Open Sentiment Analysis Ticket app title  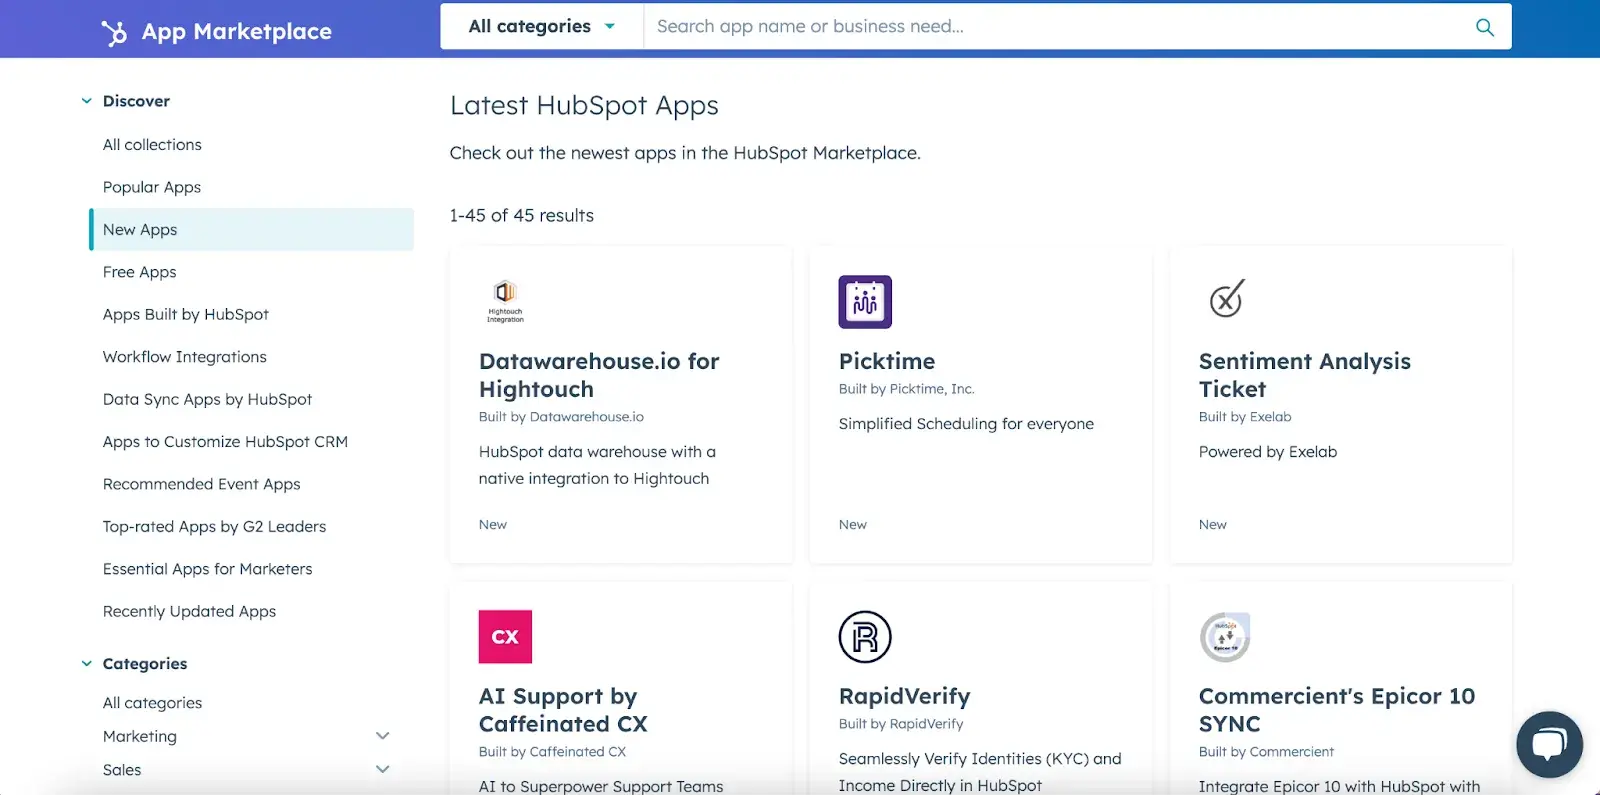(x=1305, y=376)
